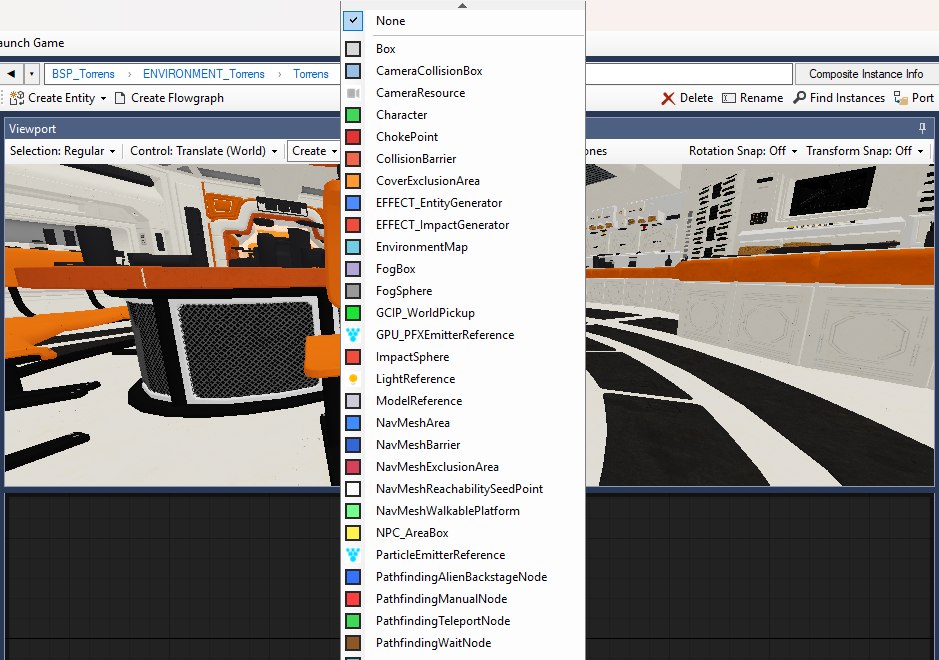Choose PathfindingTeleportNode from the list
Image resolution: width=939 pixels, height=660 pixels.
tap(463, 621)
